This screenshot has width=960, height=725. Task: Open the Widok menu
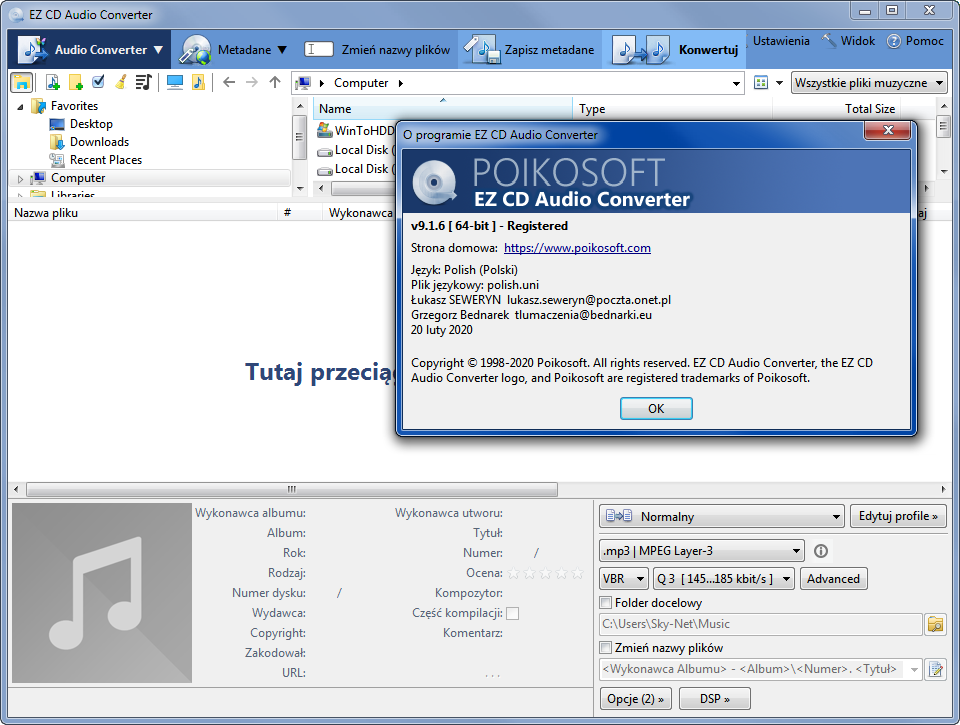click(857, 41)
